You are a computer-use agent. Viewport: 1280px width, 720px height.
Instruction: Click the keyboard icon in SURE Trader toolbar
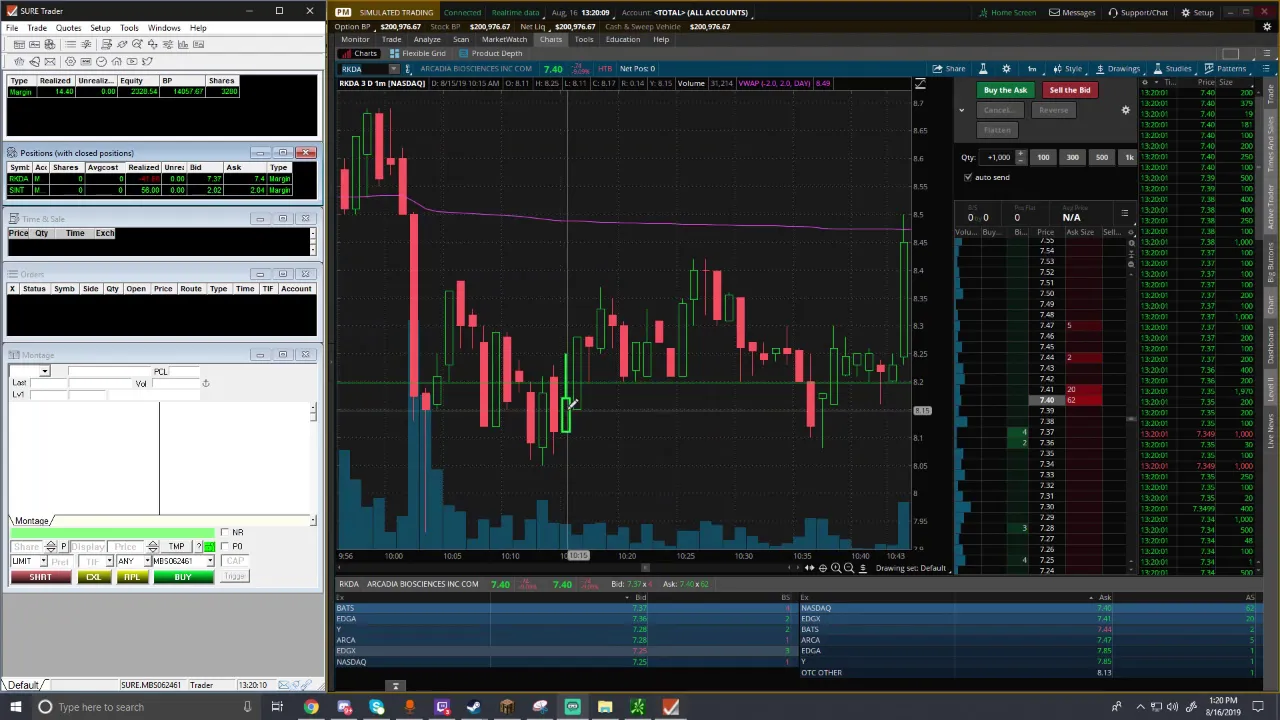coord(86,61)
